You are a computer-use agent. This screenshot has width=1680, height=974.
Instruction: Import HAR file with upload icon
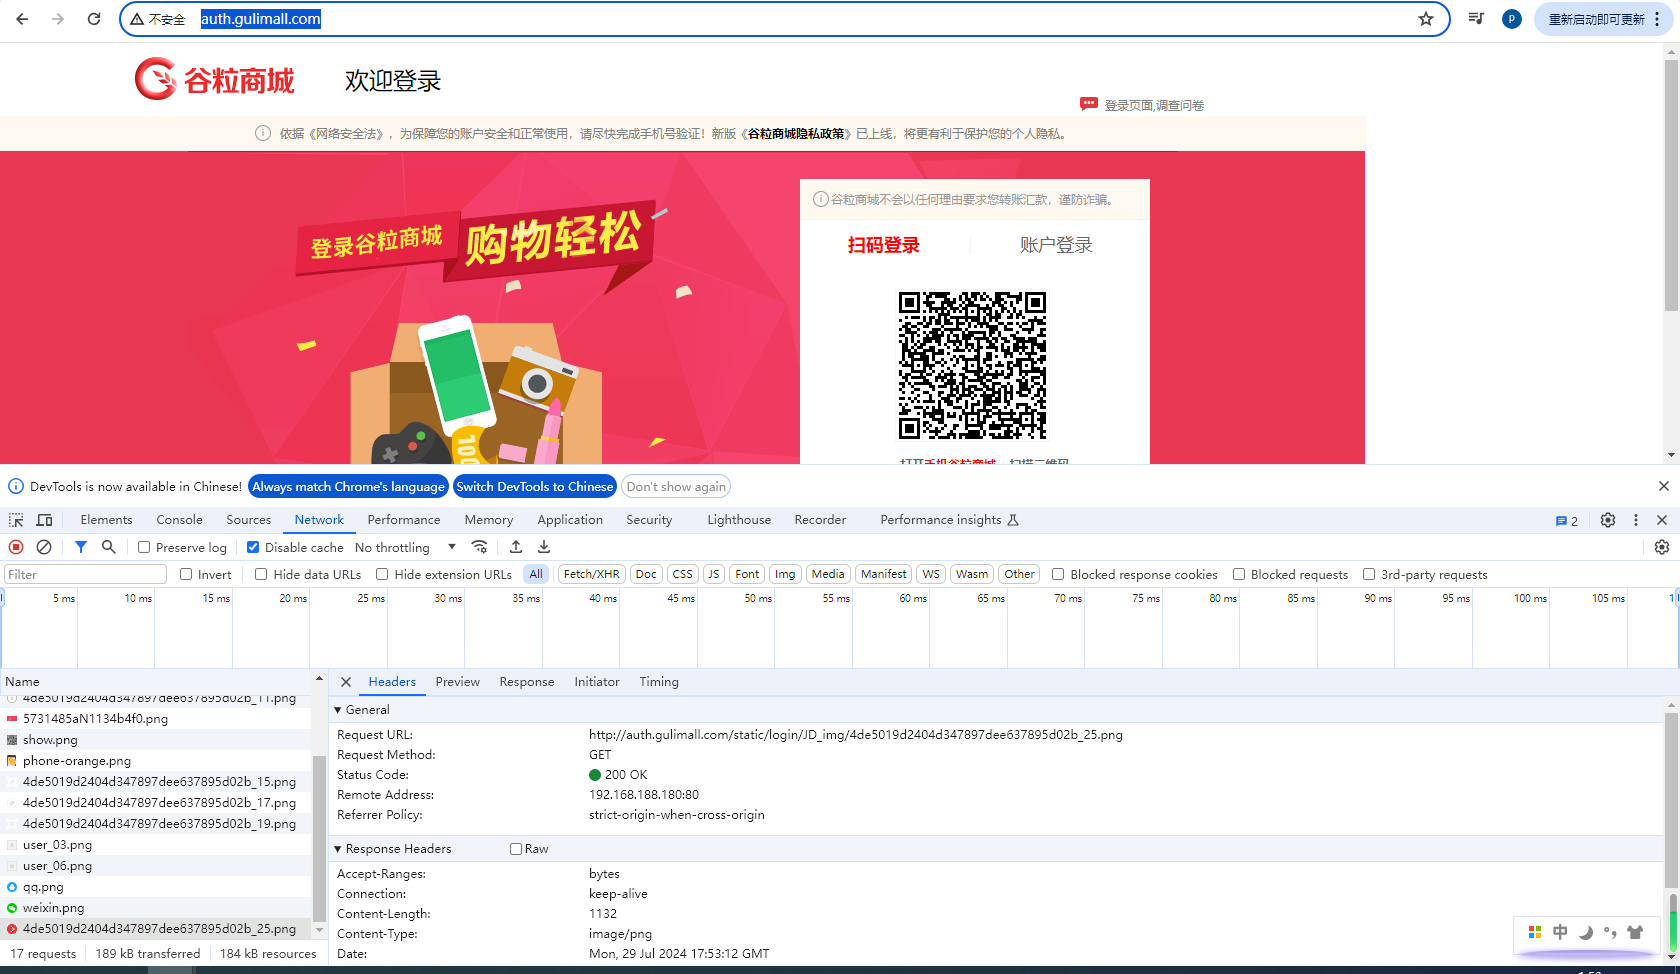tap(516, 547)
